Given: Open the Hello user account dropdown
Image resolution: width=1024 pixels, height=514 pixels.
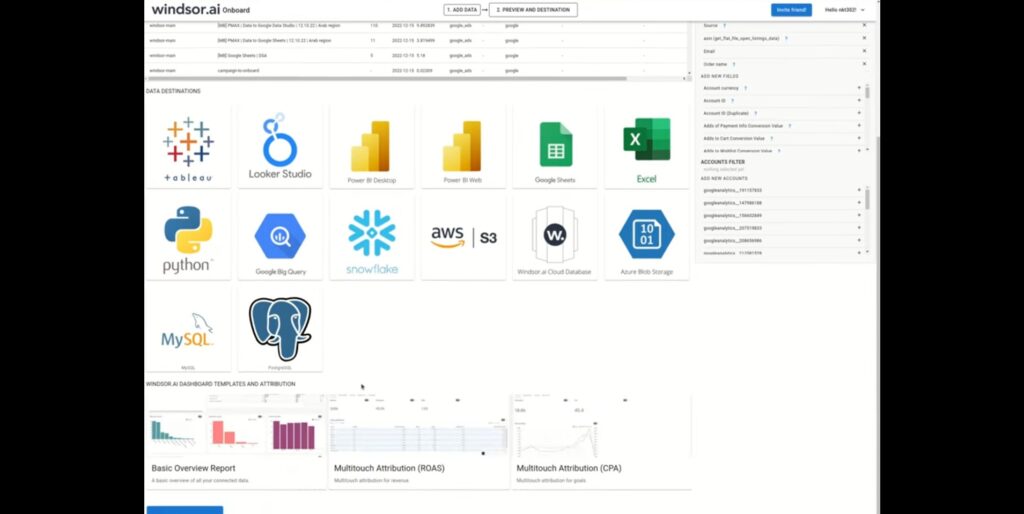Looking at the screenshot, I should pos(844,10).
